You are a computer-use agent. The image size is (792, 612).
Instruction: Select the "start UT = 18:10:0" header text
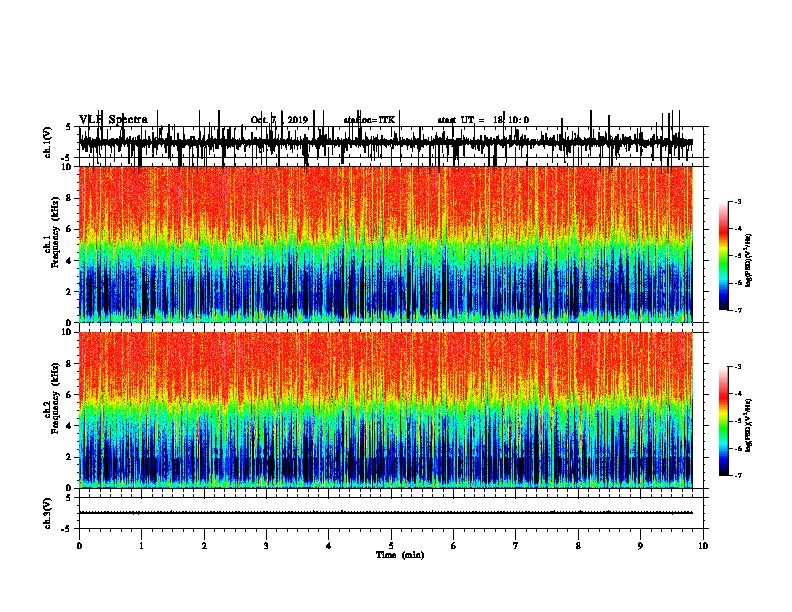pyautogui.click(x=483, y=120)
